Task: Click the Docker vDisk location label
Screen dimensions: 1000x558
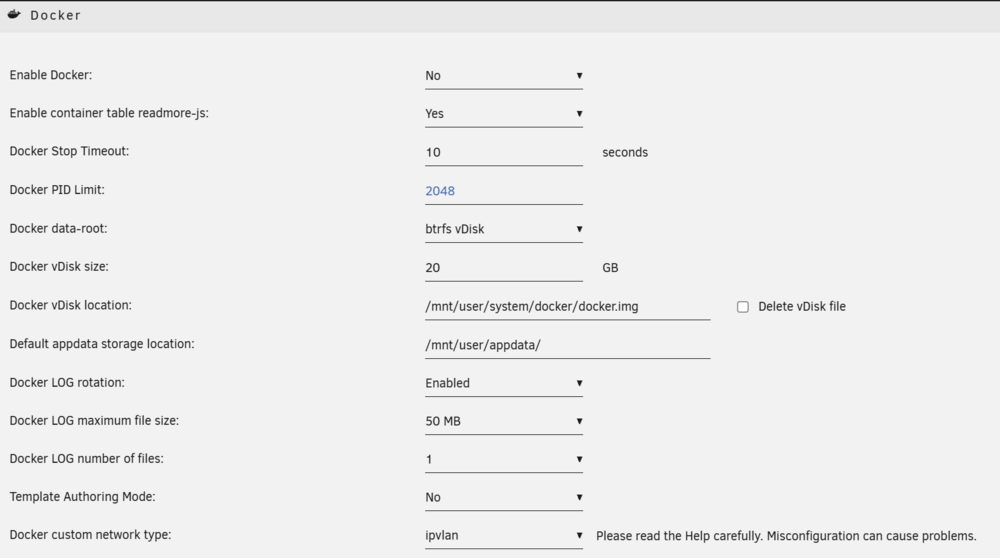Action: click(x=70, y=305)
